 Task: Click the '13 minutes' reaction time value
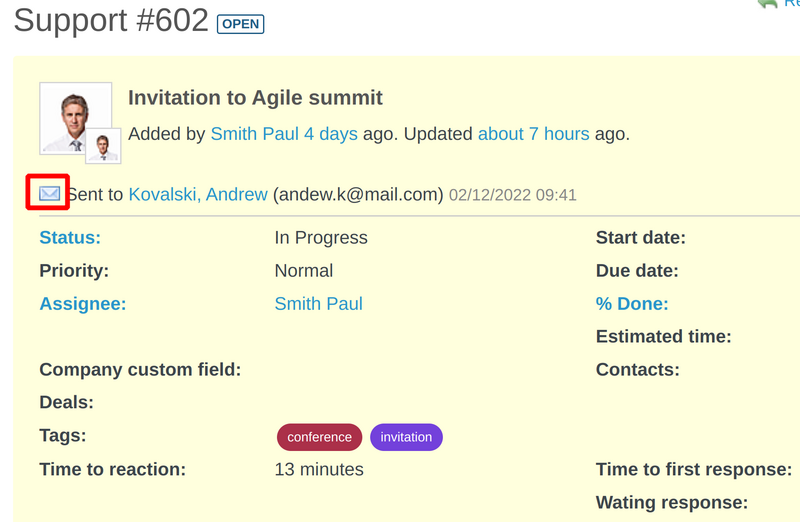click(x=319, y=470)
